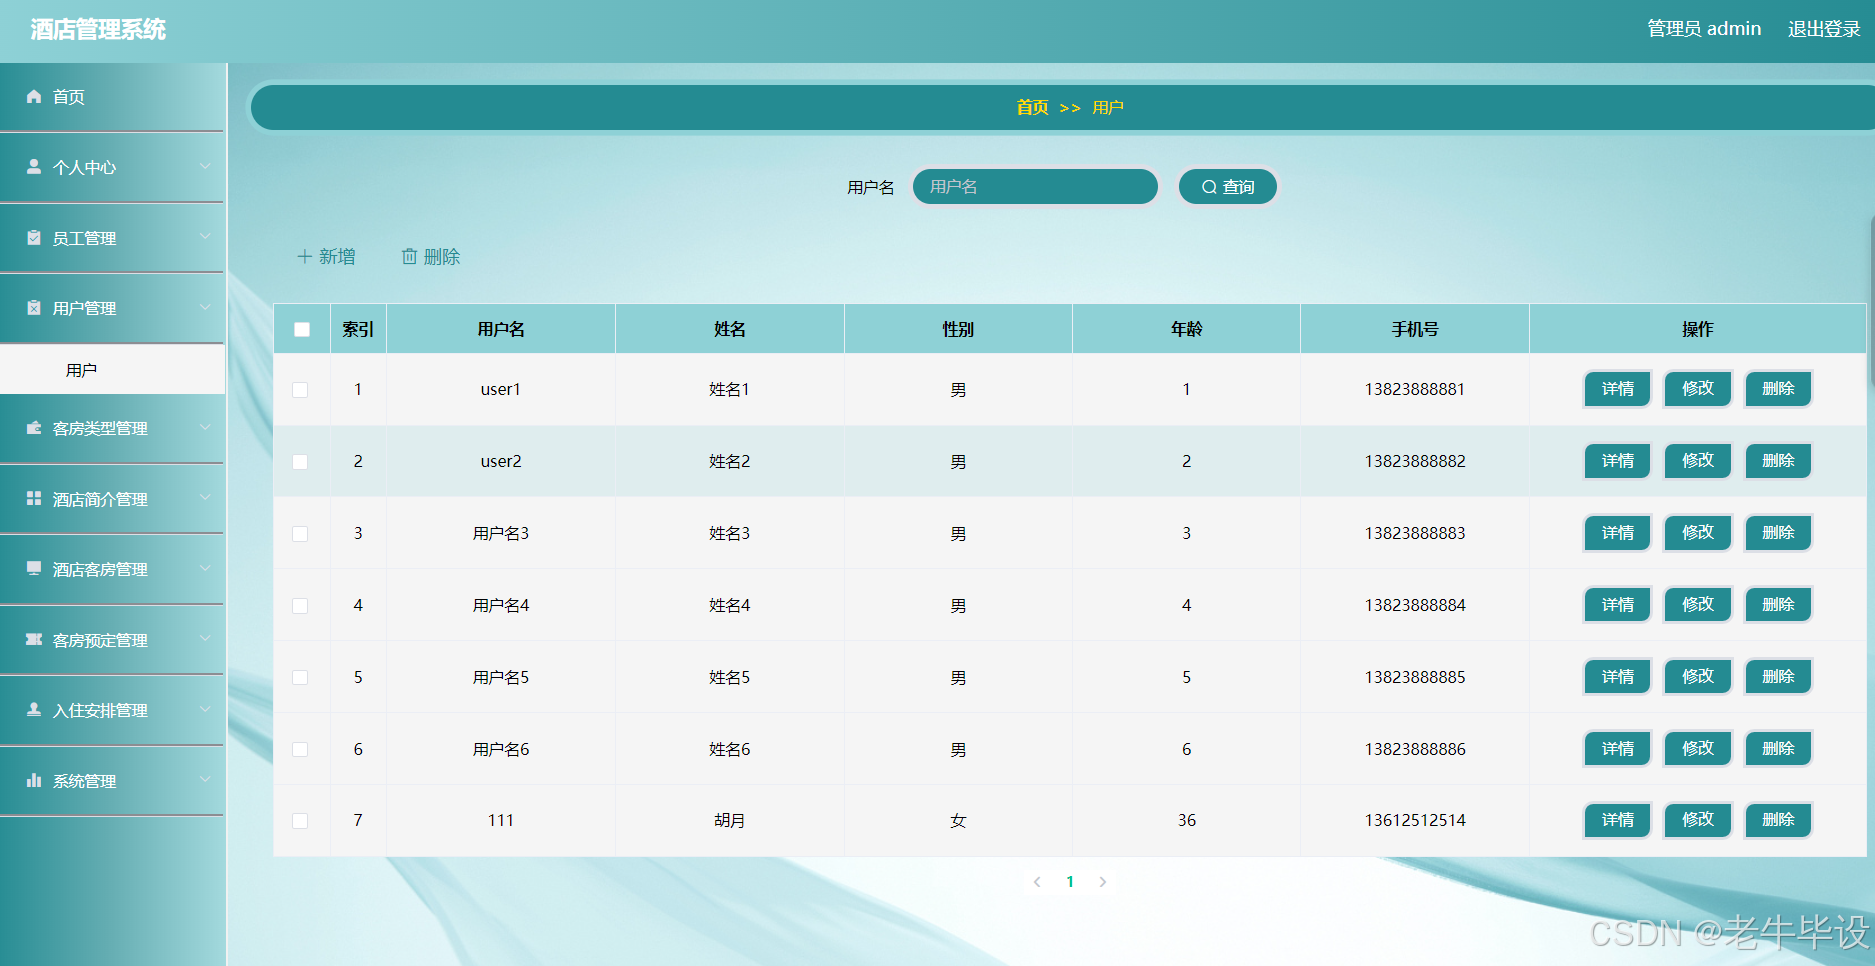Click 详情 for user1
The width and height of the screenshot is (1875, 966).
point(1618,389)
